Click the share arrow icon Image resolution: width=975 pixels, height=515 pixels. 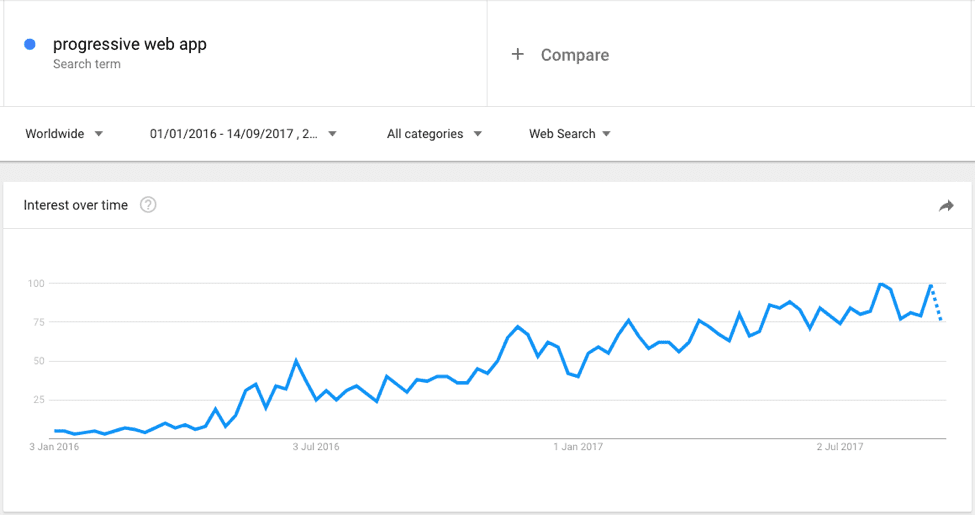coord(946,206)
